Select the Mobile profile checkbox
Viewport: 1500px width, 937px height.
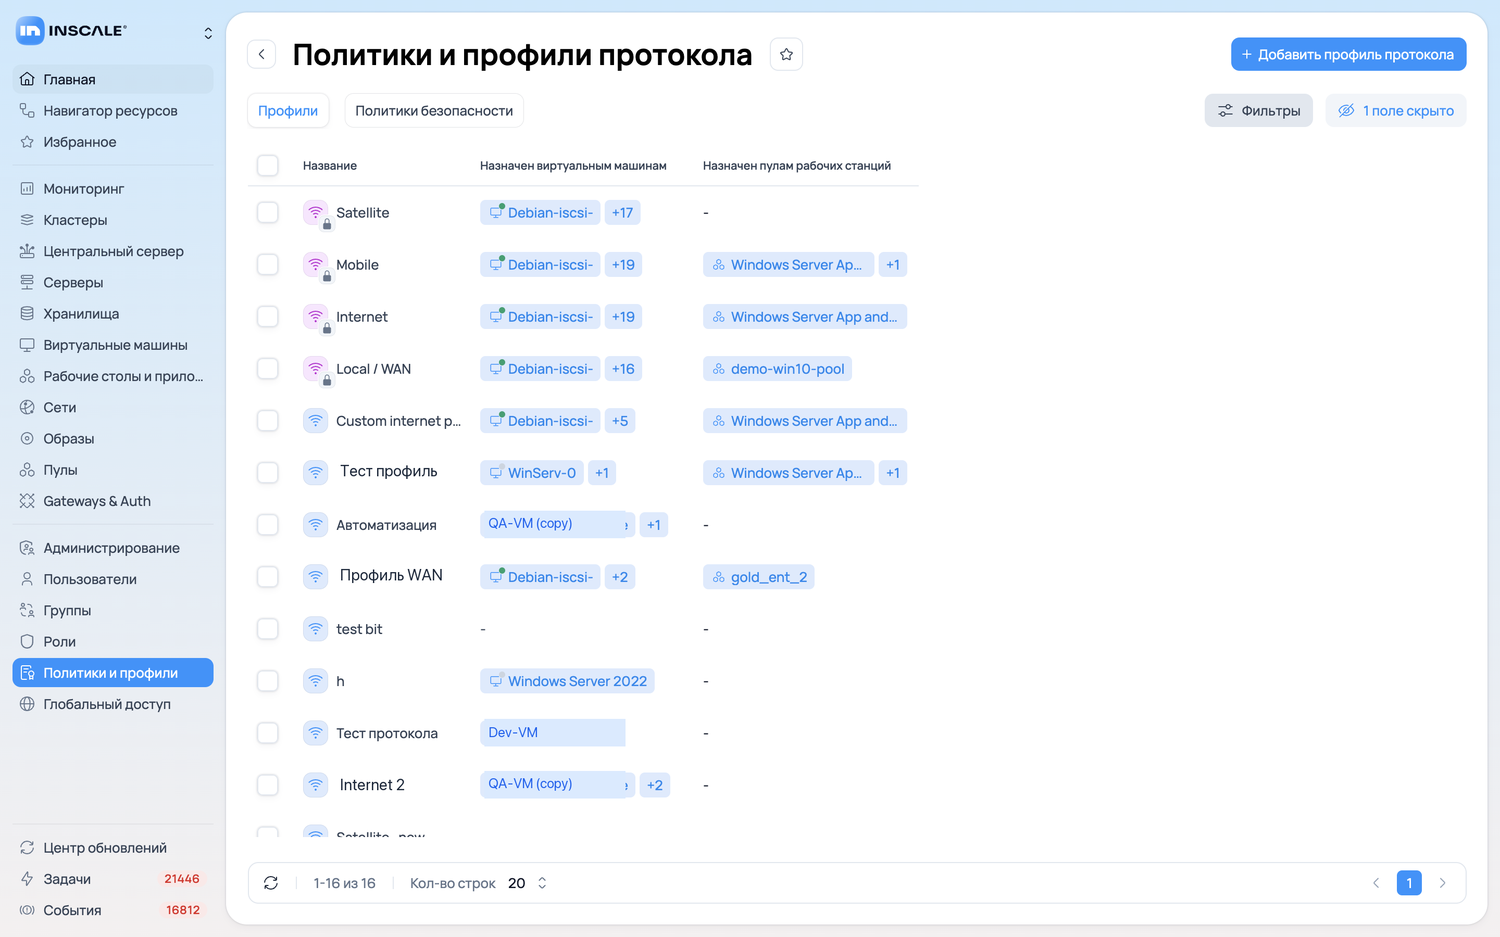(x=268, y=264)
